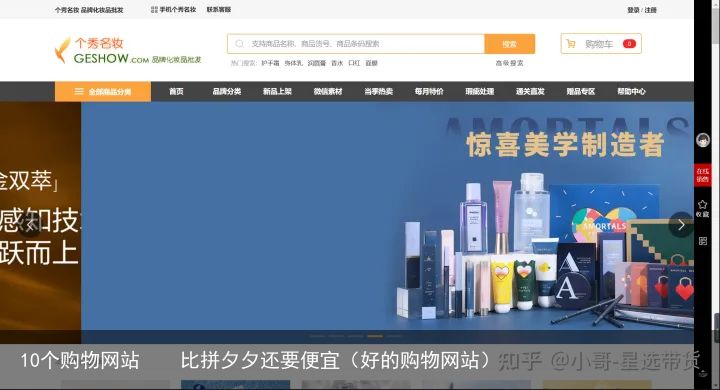The width and height of the screenshot is (720, 390).
Task: Open the user avatar in right sidebar
Action: [x=703, y=140]
